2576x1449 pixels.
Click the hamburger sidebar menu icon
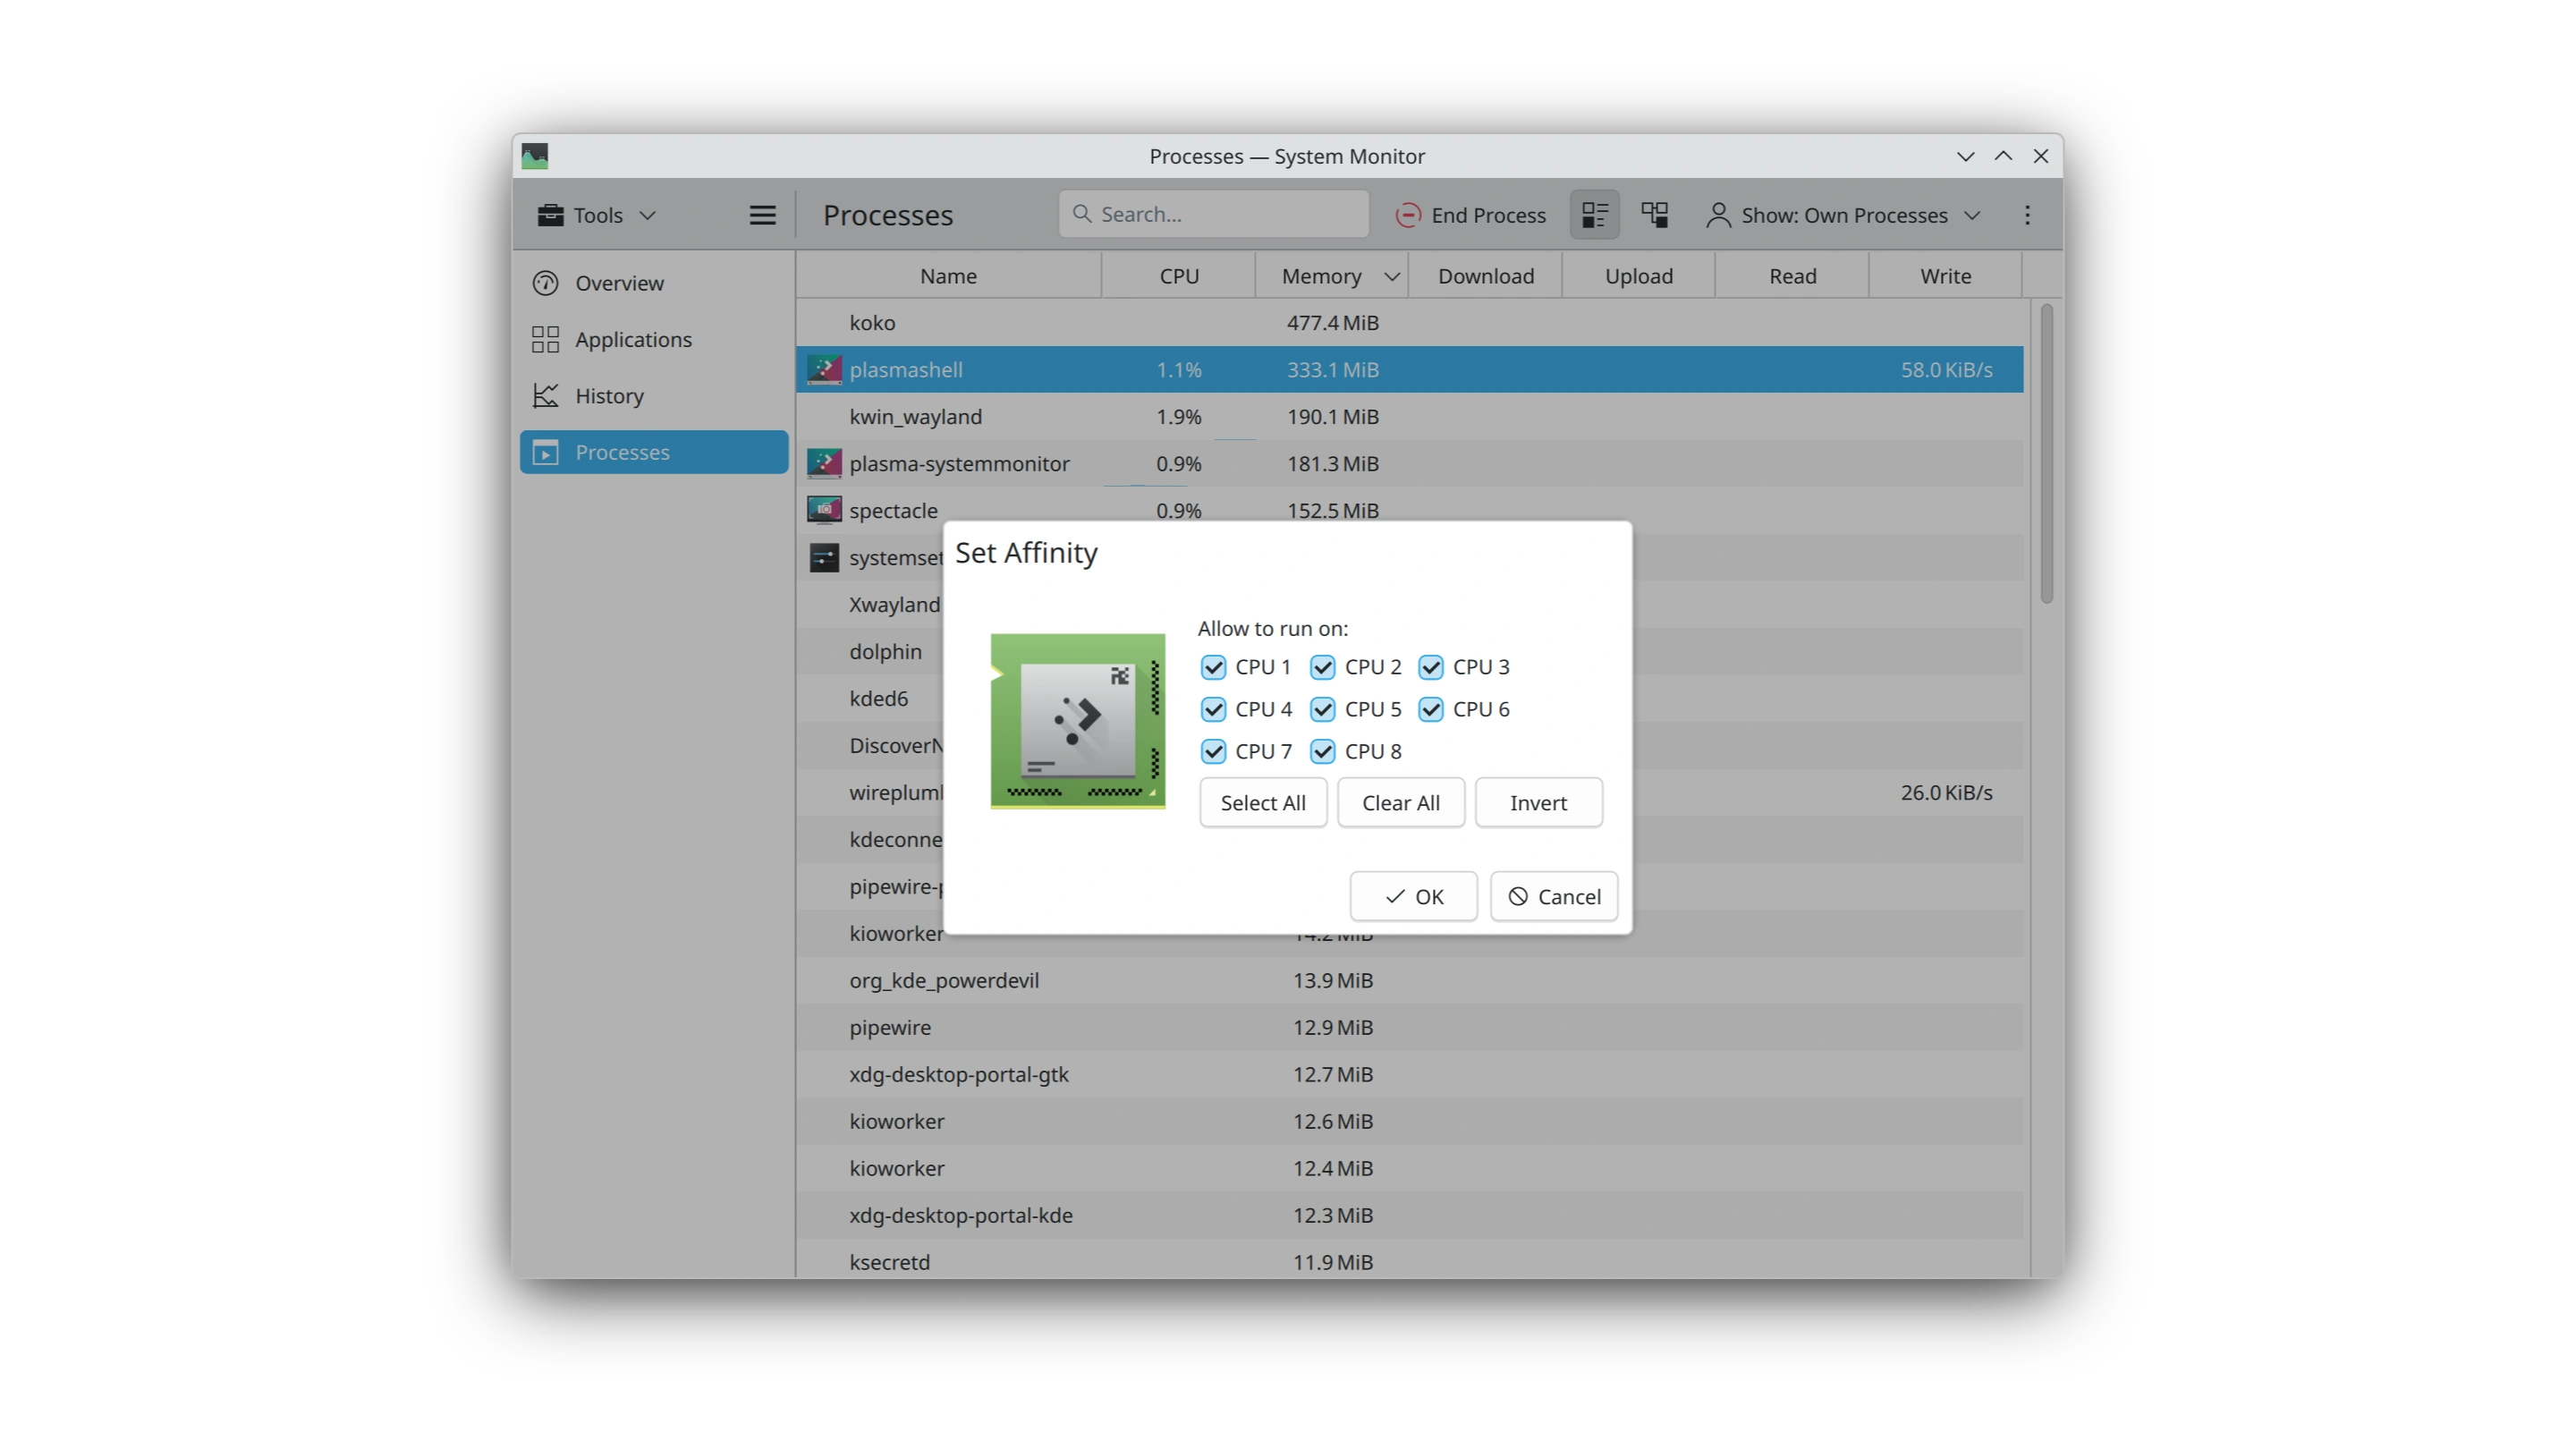tap(762, 215)
